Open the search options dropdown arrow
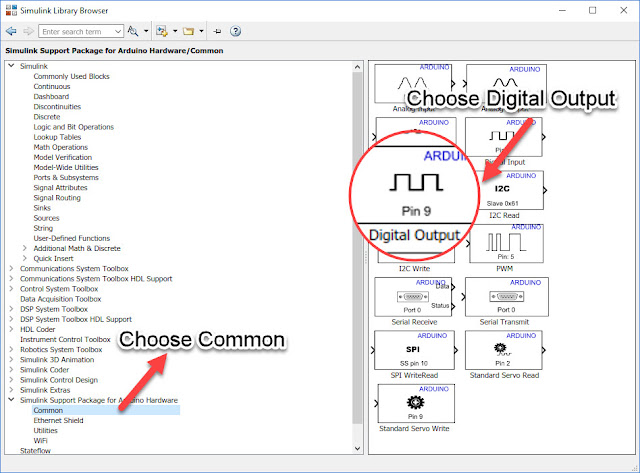The image size is (640, 473). coord(146,31)
